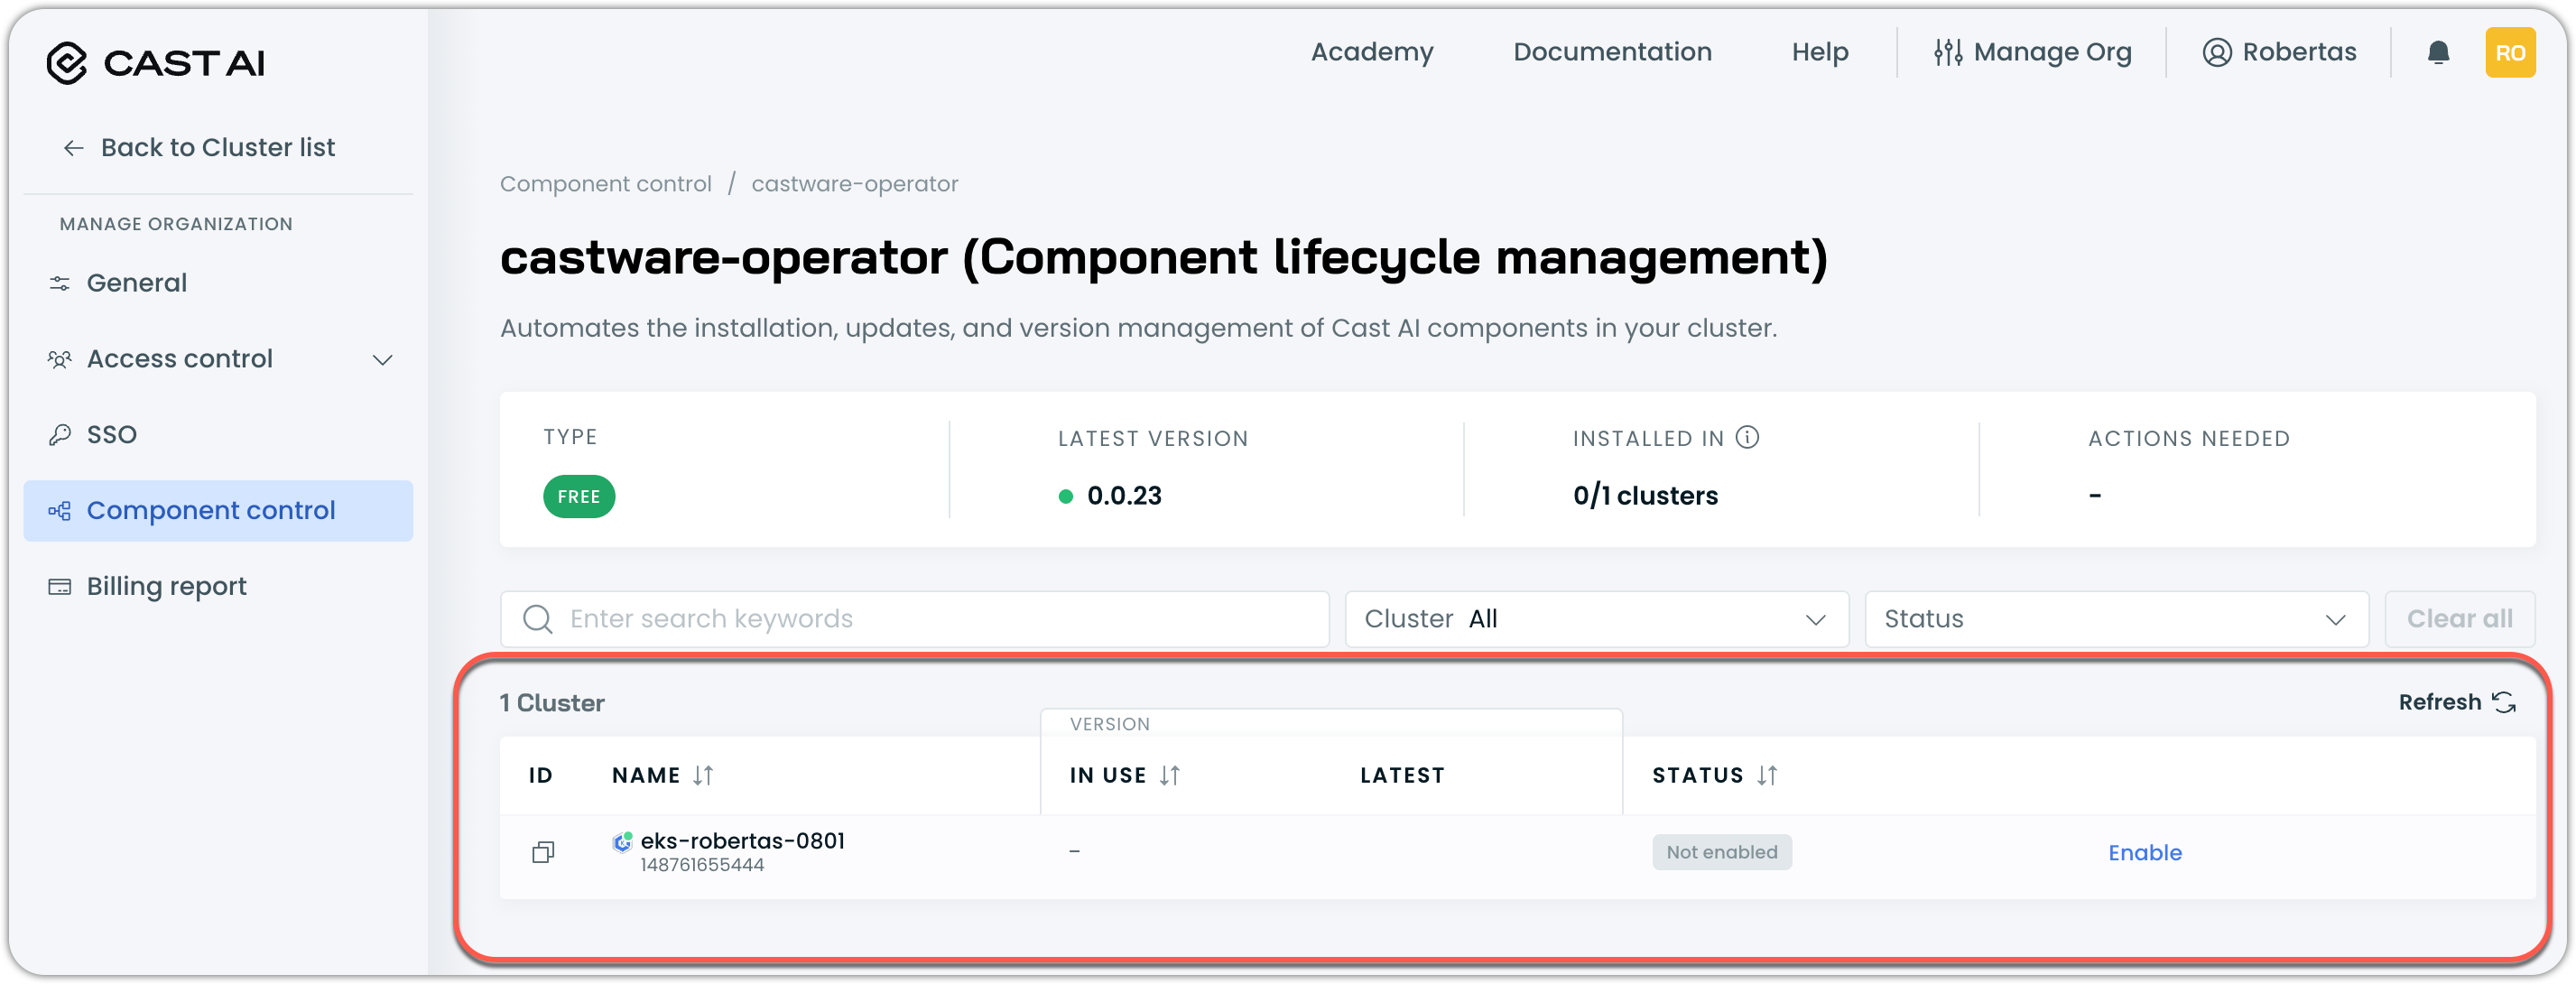Focus the search keywords input field
Screen dimensions: 2576x984
click(930, 619)
